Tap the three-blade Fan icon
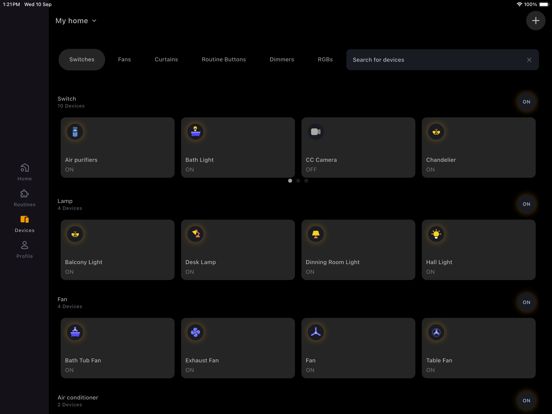The image size is (552, 414). click(x=316, y=332)
